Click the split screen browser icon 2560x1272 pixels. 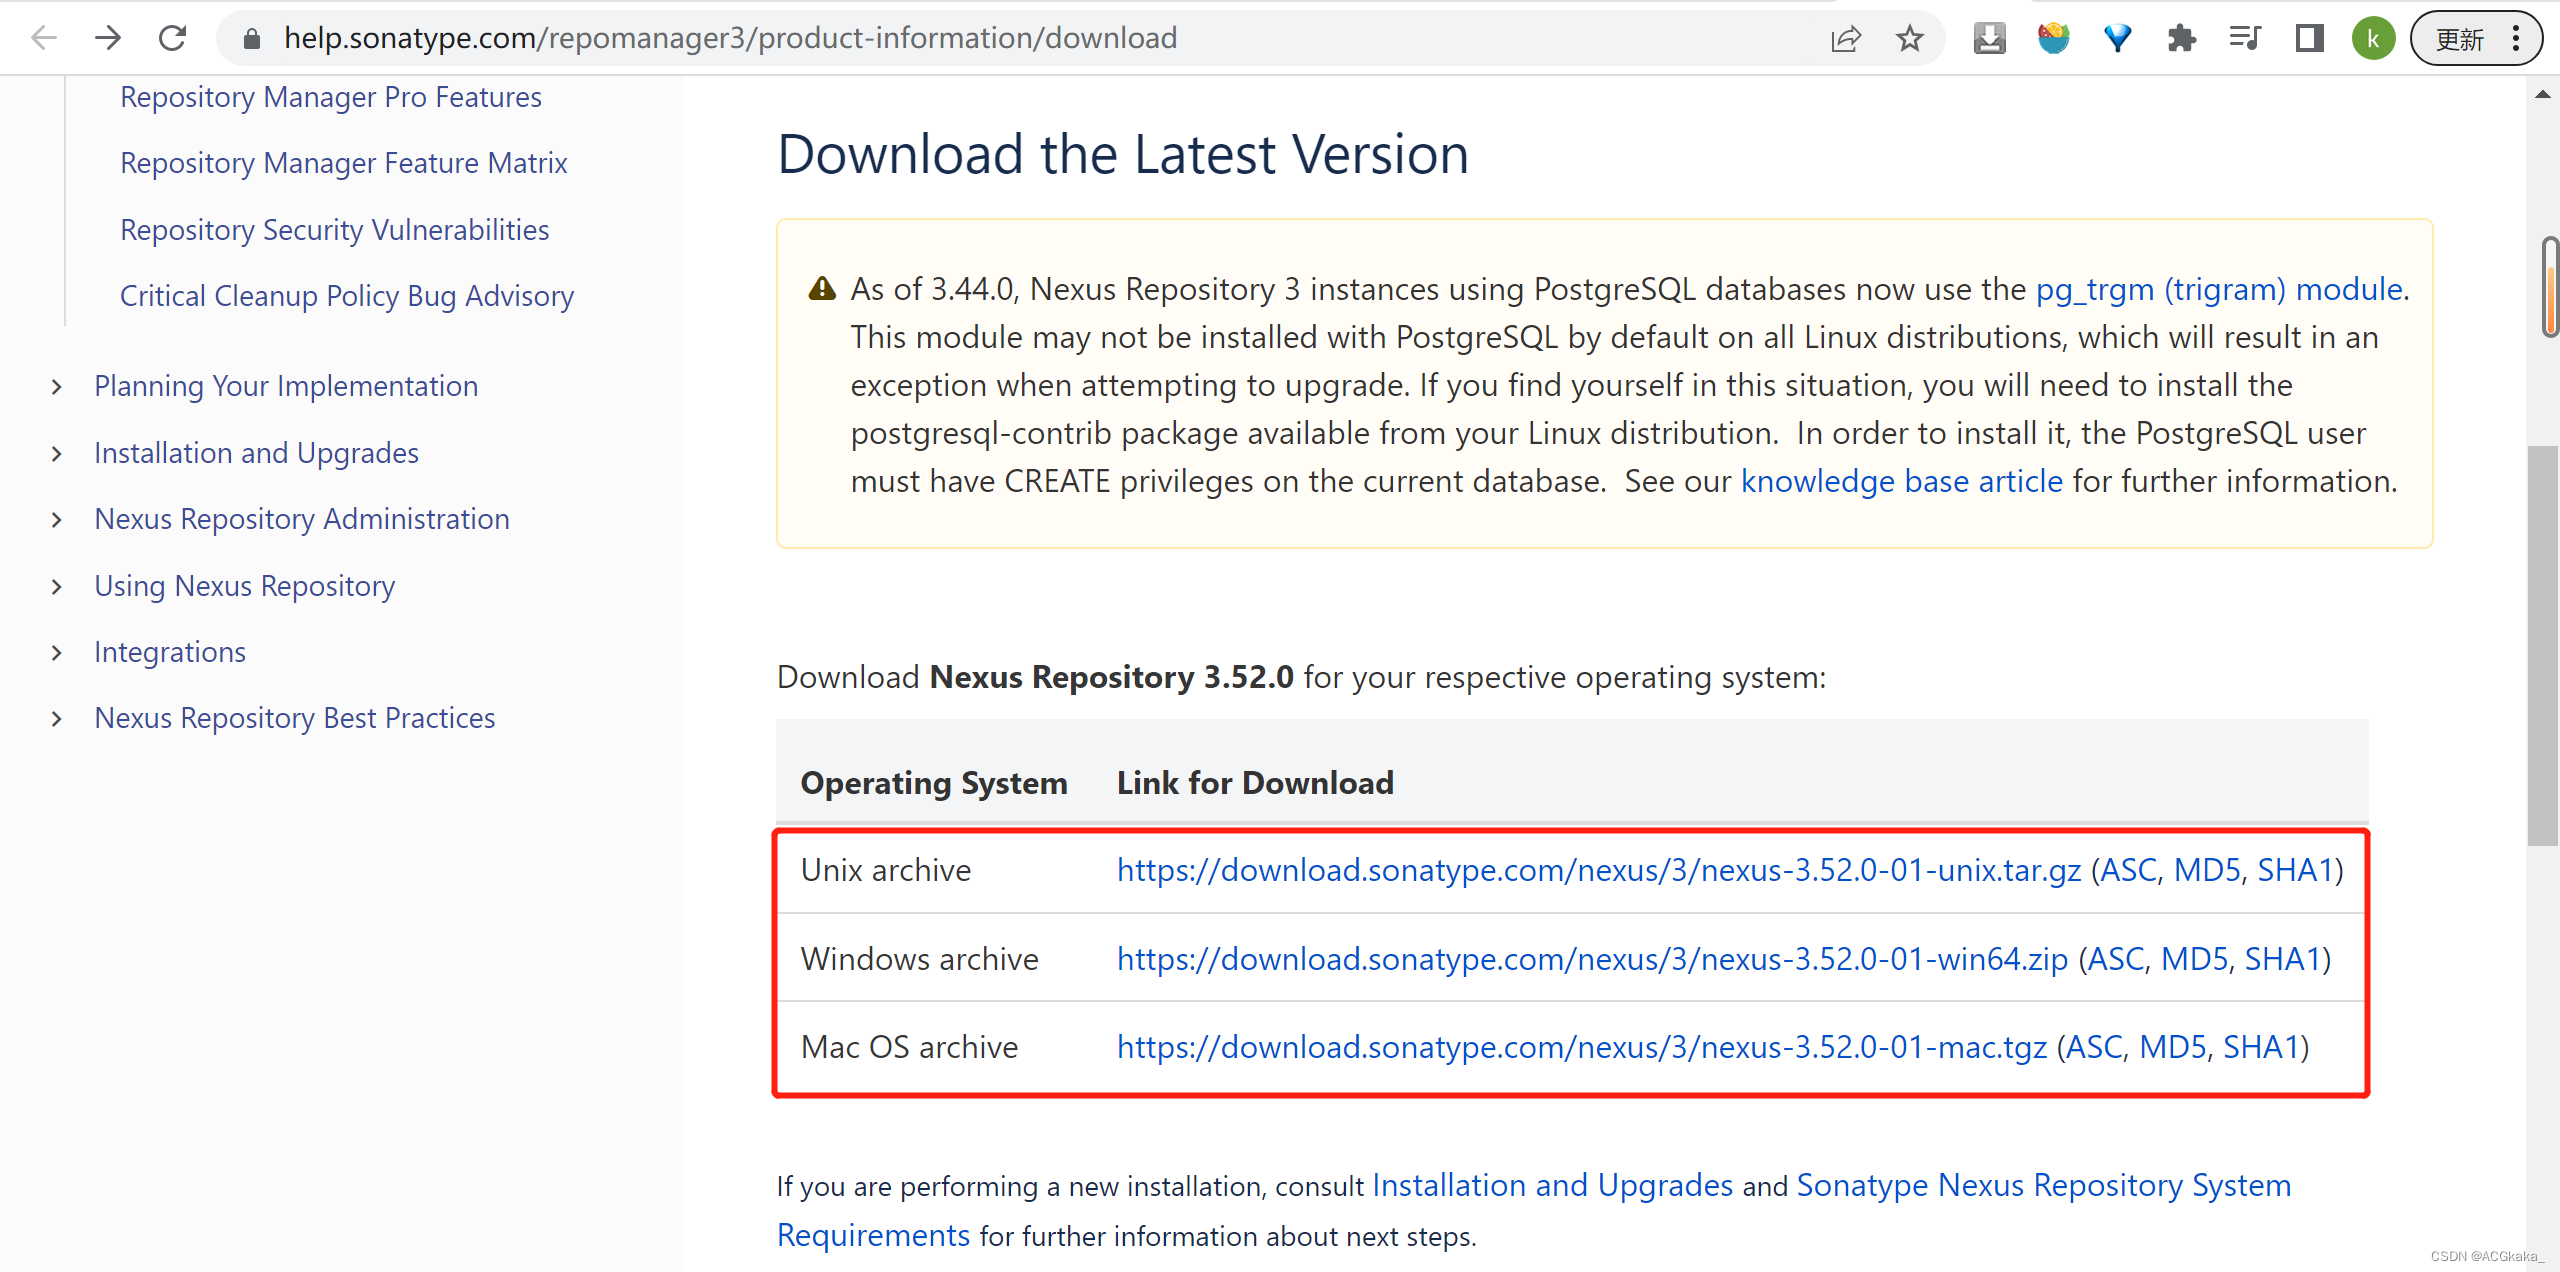pos(2310,36)
